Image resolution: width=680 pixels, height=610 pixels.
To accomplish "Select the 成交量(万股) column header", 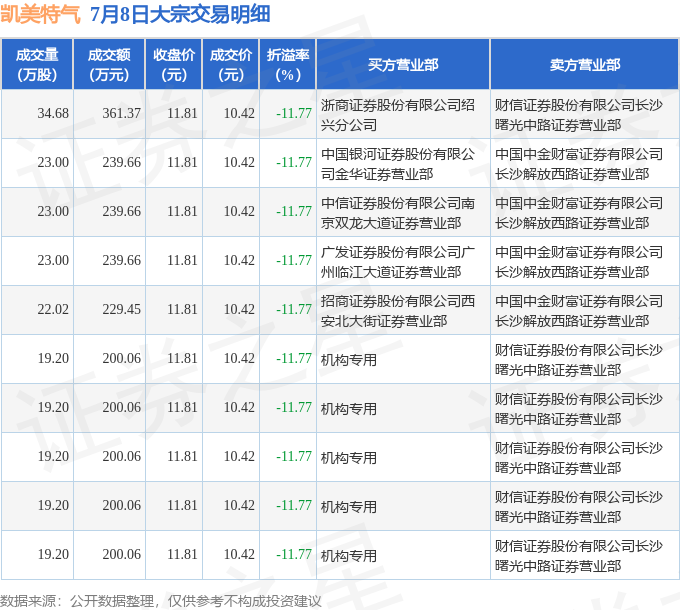I will click(x=37, y=64).
